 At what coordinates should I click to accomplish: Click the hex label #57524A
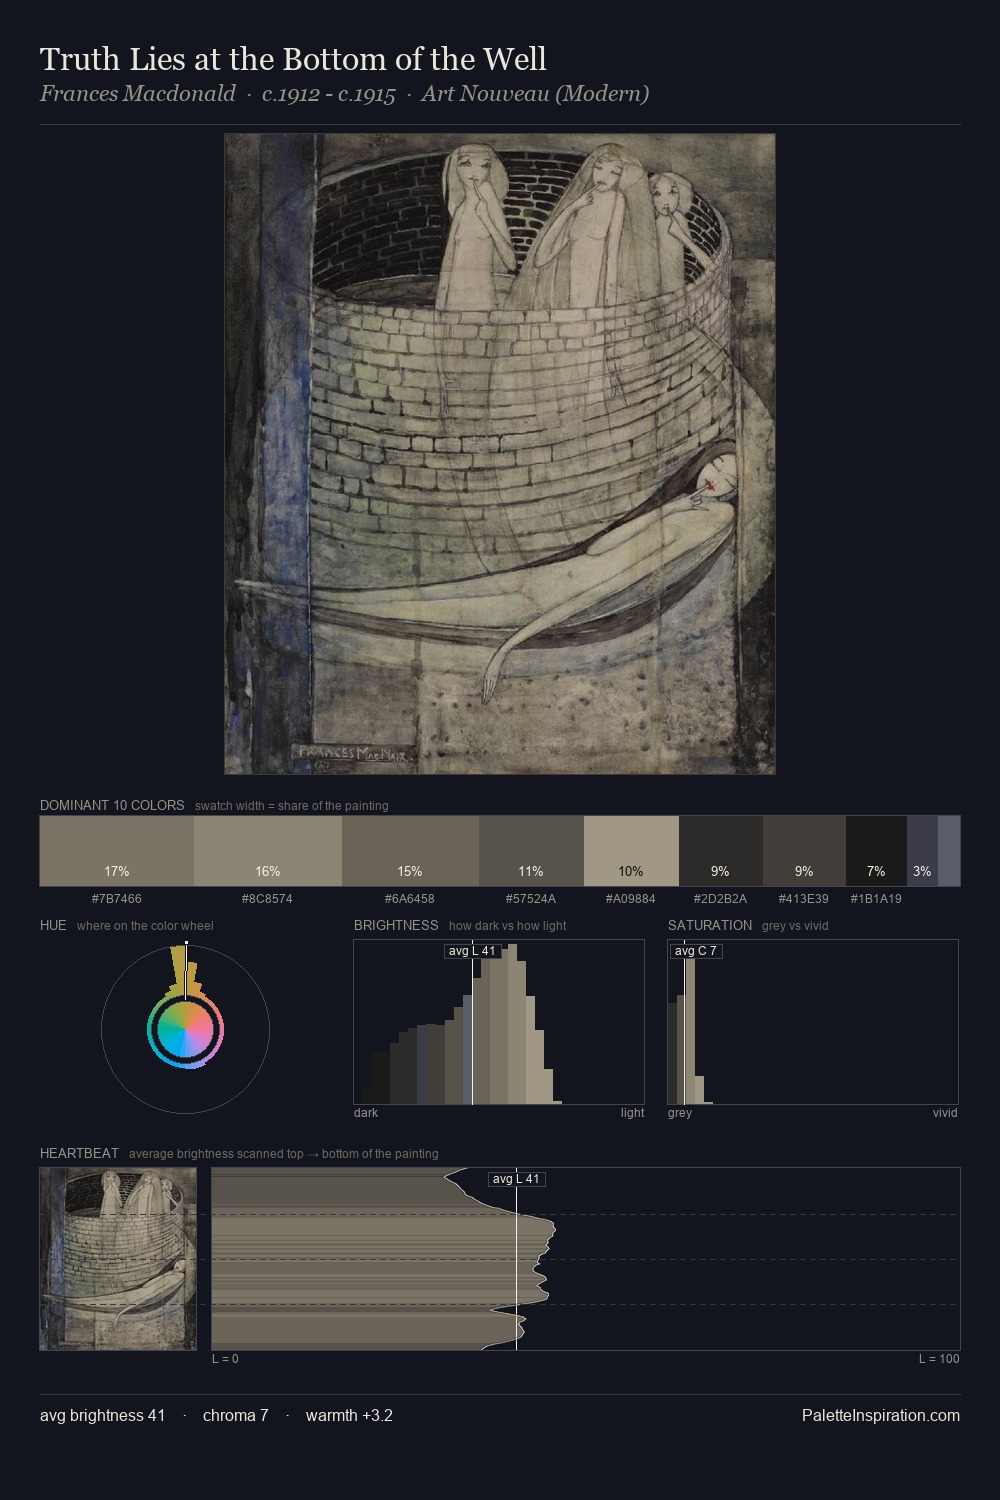[x=531, y=899]
